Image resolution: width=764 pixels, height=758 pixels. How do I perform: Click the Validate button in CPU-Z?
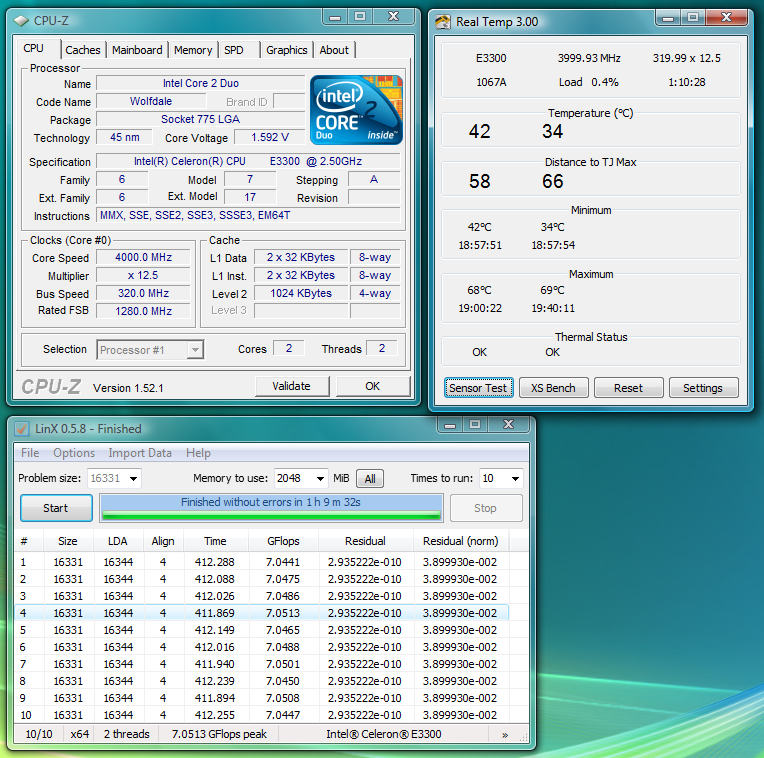pos(291,386)
